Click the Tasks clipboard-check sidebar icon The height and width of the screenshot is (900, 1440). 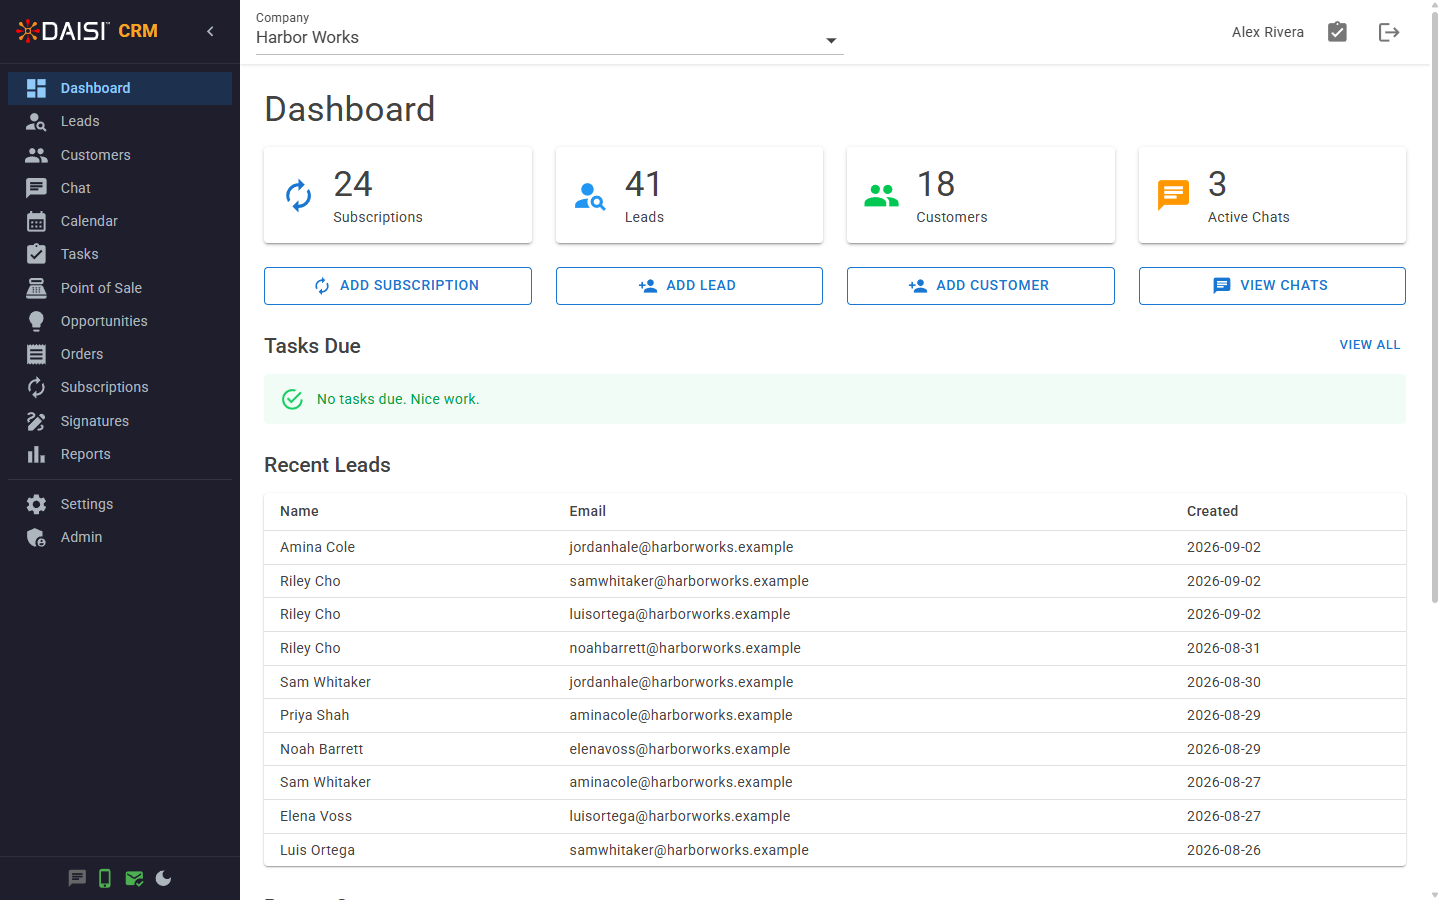[36, 254]
